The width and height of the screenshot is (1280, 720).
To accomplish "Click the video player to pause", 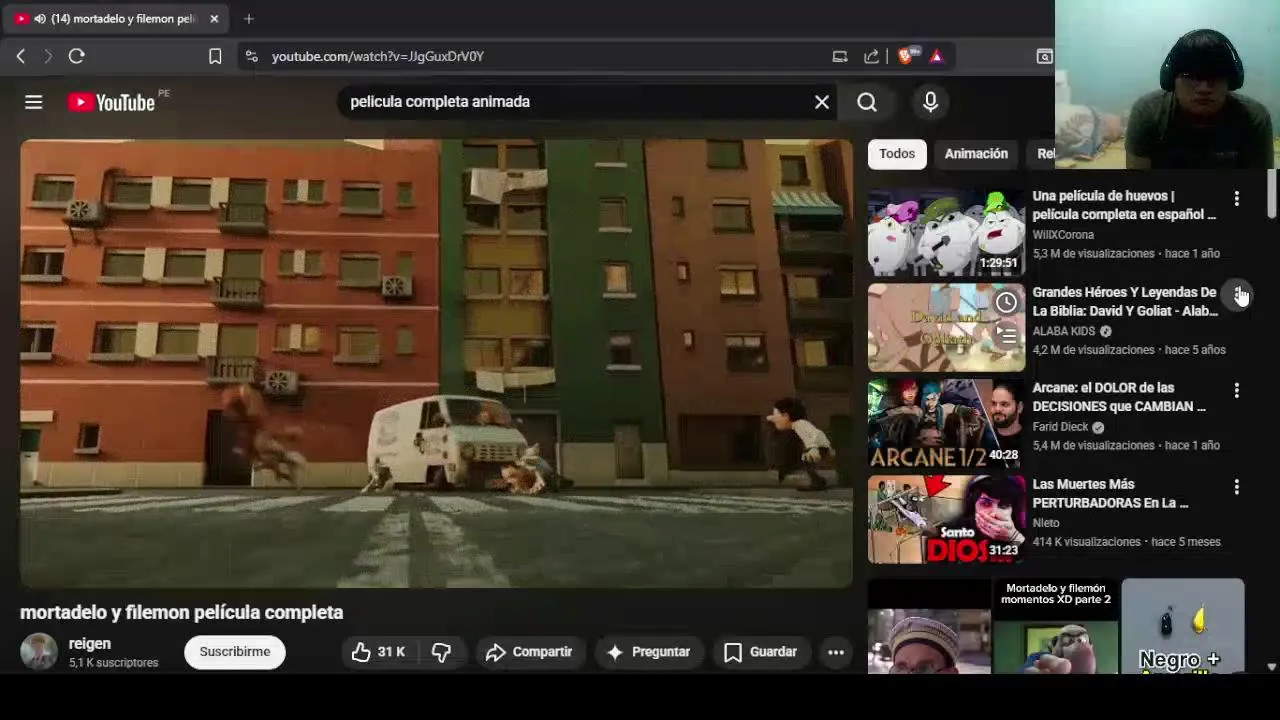I will pos(436,363).
